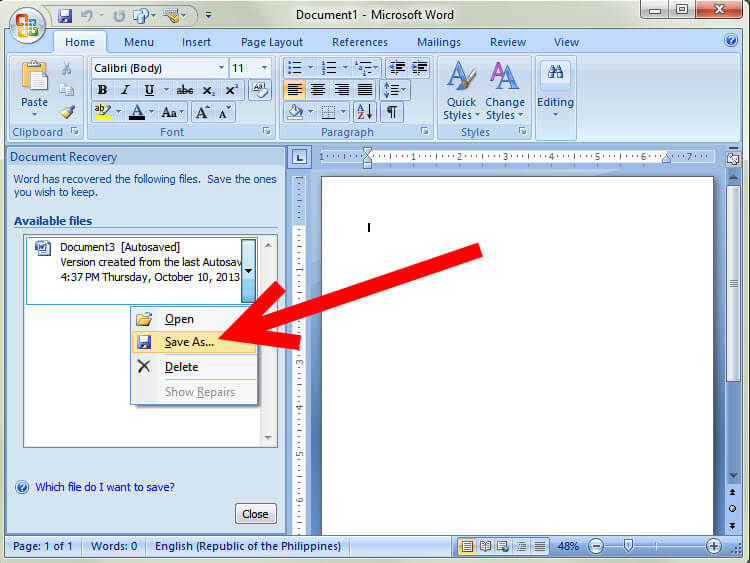Open the Quick Styles gallery
This screenshot has height=563, width=750.
point(462,91)
